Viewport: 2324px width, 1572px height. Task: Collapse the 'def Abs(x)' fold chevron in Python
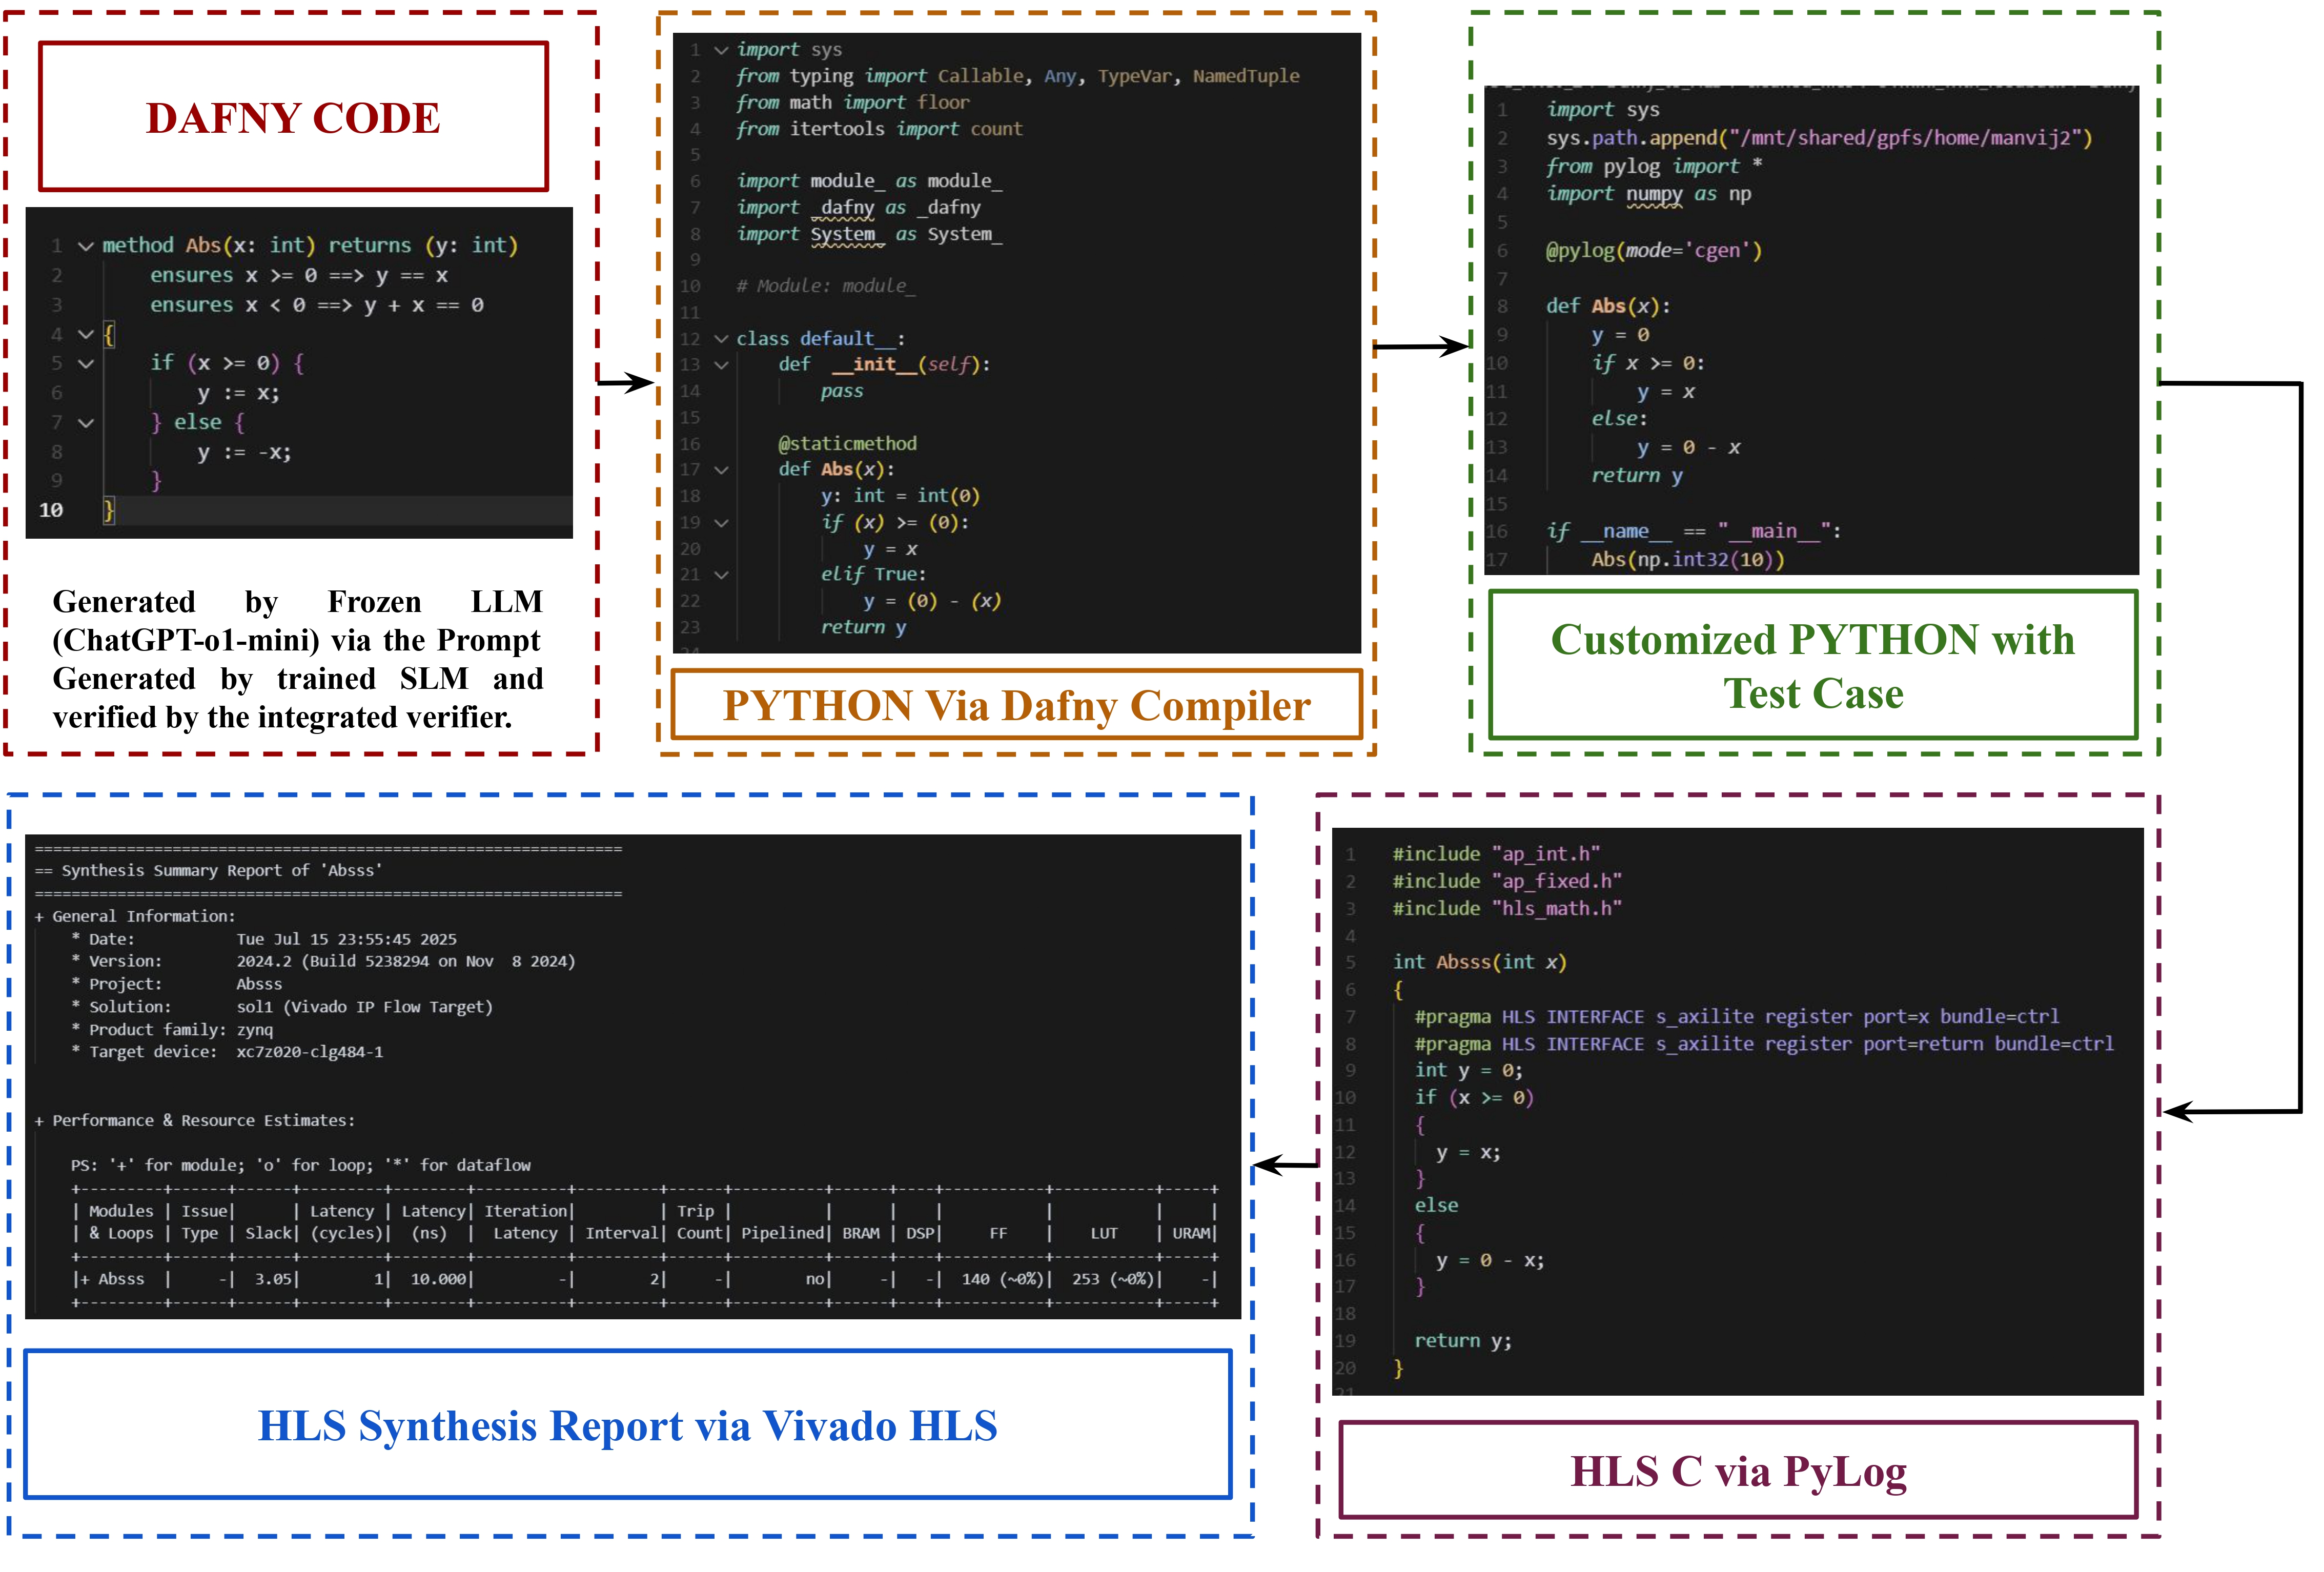(721, 470)
